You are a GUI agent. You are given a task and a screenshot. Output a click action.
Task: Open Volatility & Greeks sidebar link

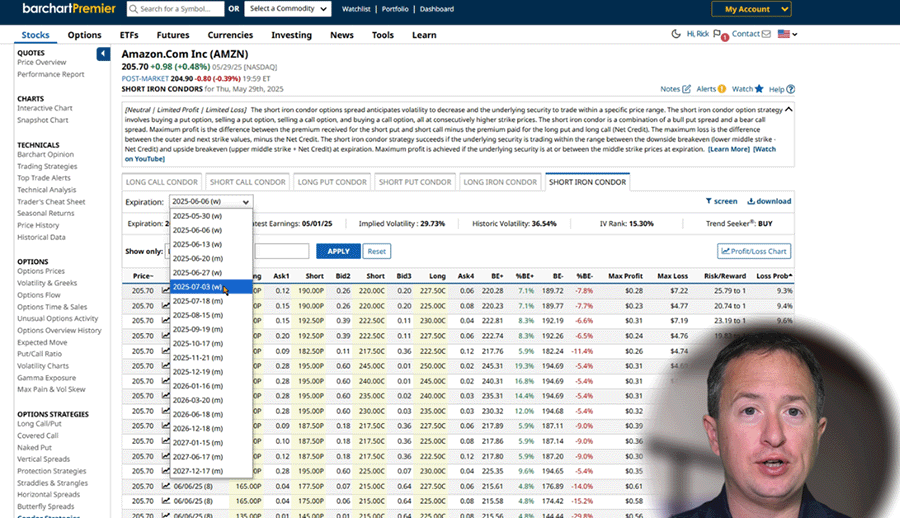pyautogui.click(x=47, y=283)
